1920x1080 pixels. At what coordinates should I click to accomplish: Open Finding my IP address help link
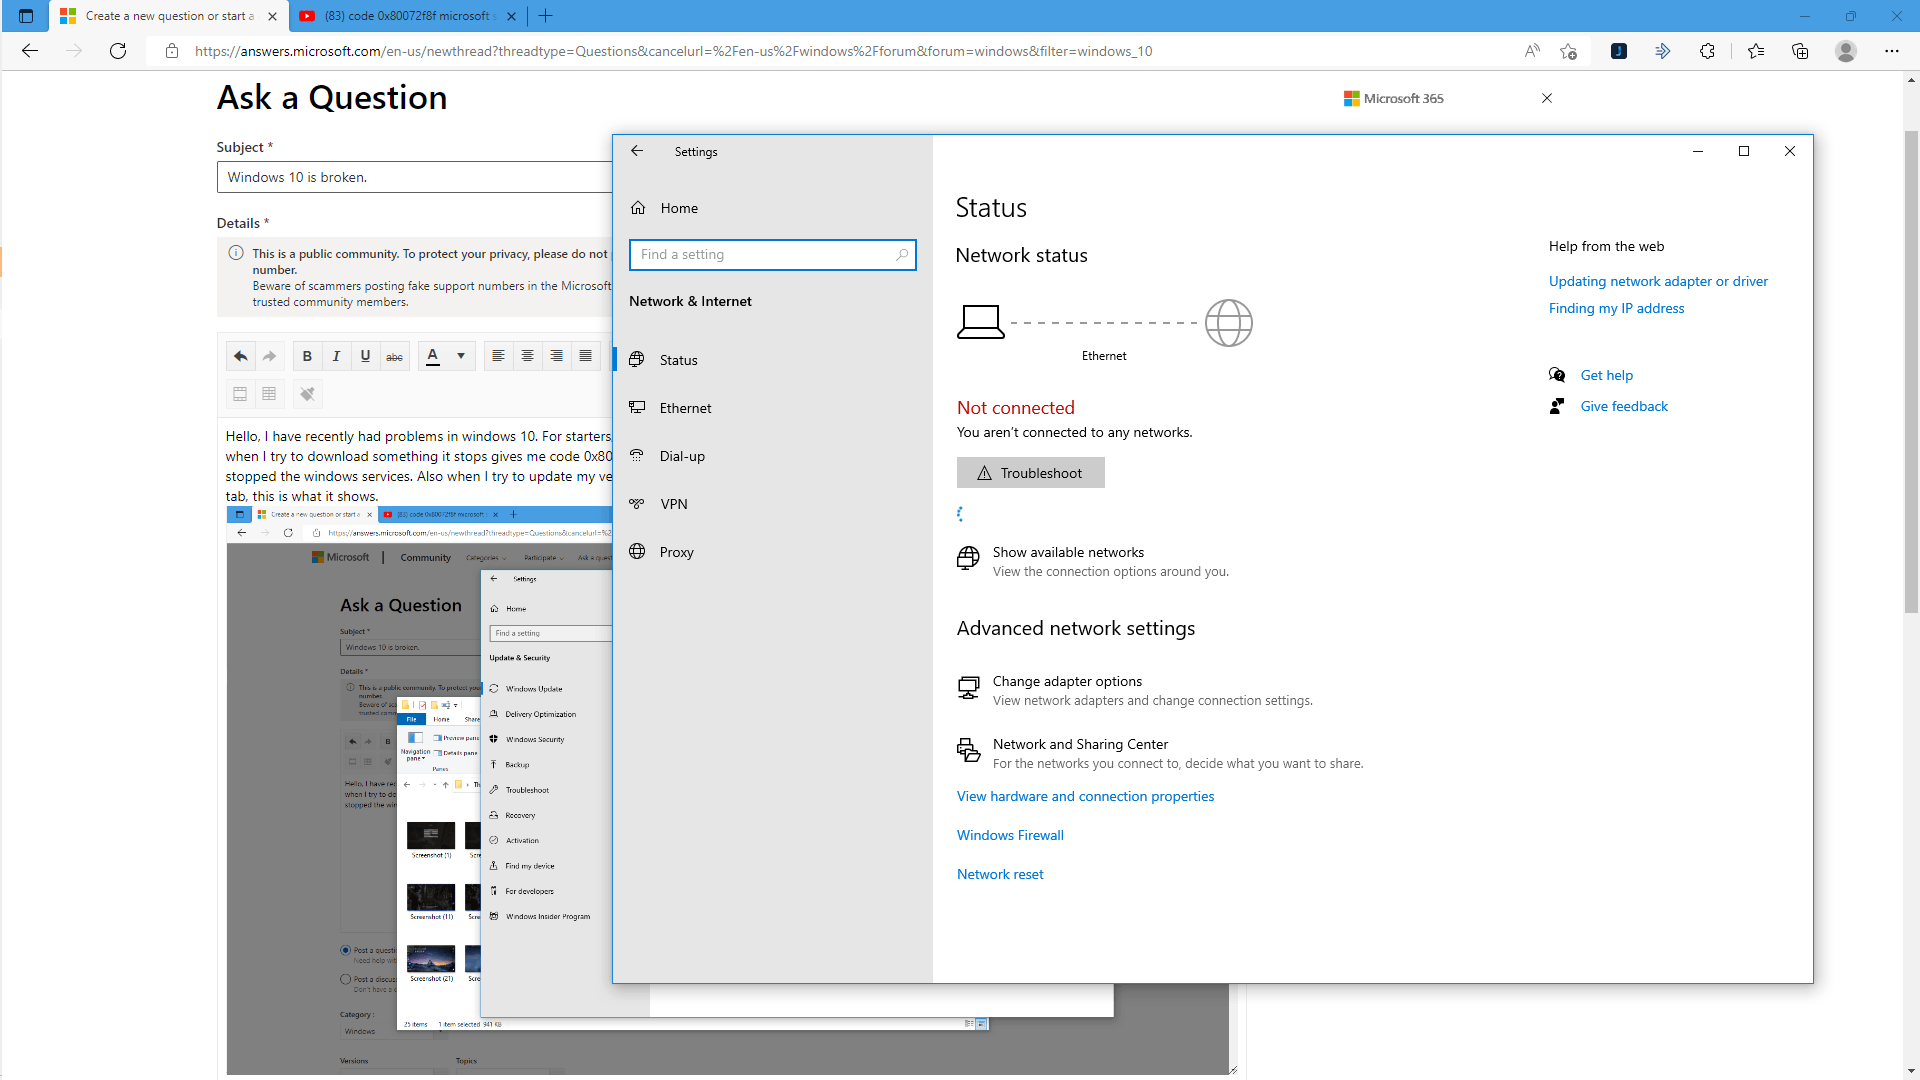coord(1616,308)
